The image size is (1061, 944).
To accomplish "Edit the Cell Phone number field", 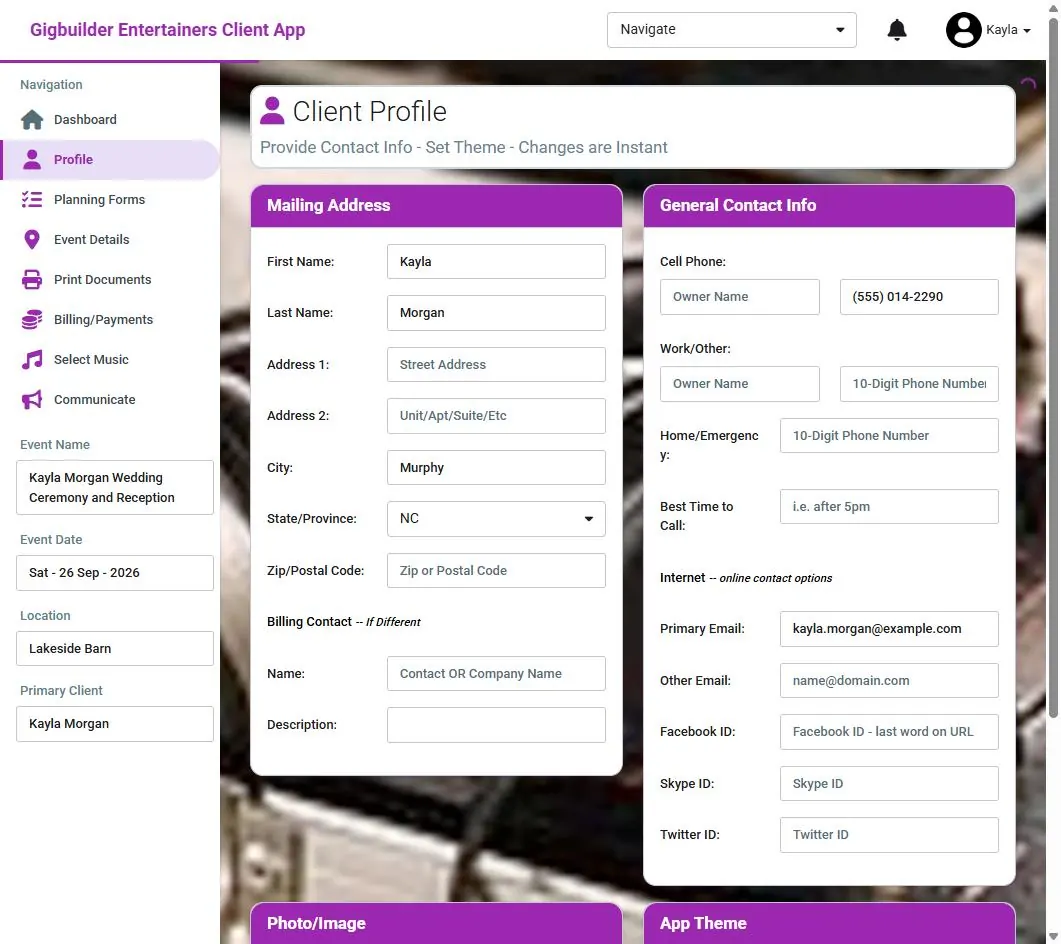I will pos(919,297).
